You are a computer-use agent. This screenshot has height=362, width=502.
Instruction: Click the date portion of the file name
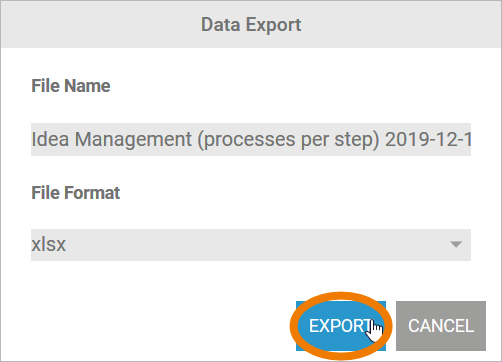pyautogui.click(x=428, y=139)
